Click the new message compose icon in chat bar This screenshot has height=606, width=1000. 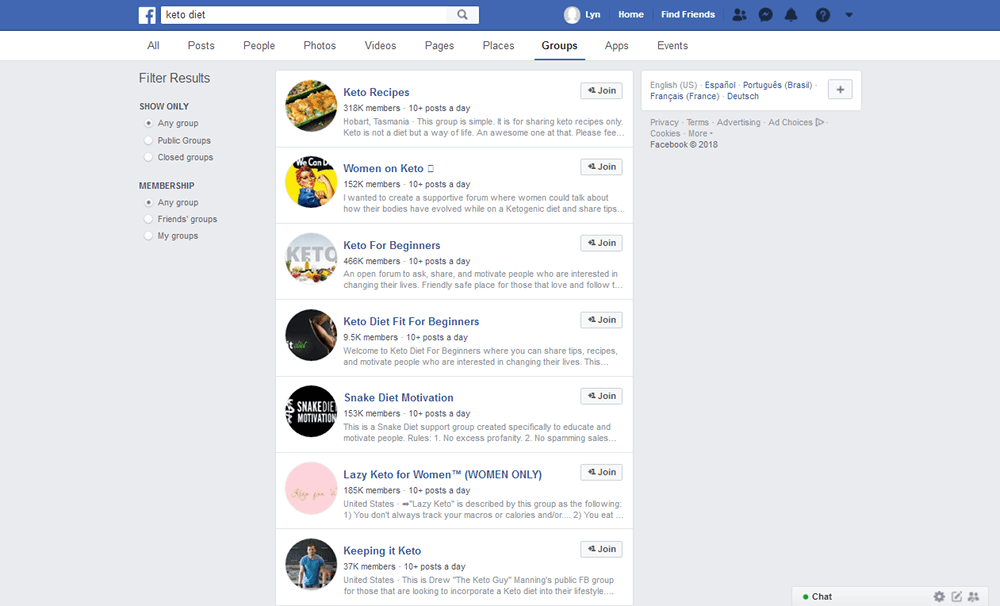956,596
